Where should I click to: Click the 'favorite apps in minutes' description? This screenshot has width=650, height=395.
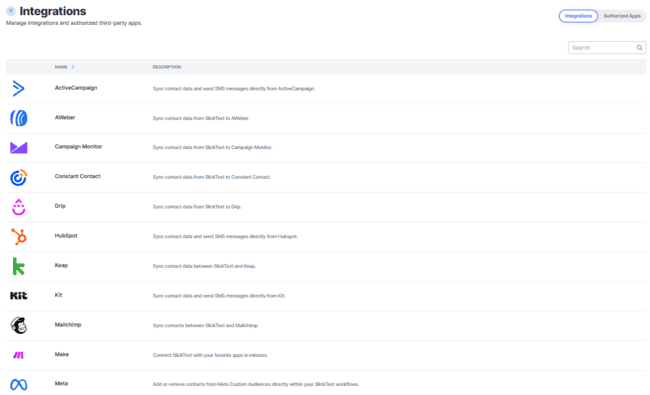click(x=210, y=355)
